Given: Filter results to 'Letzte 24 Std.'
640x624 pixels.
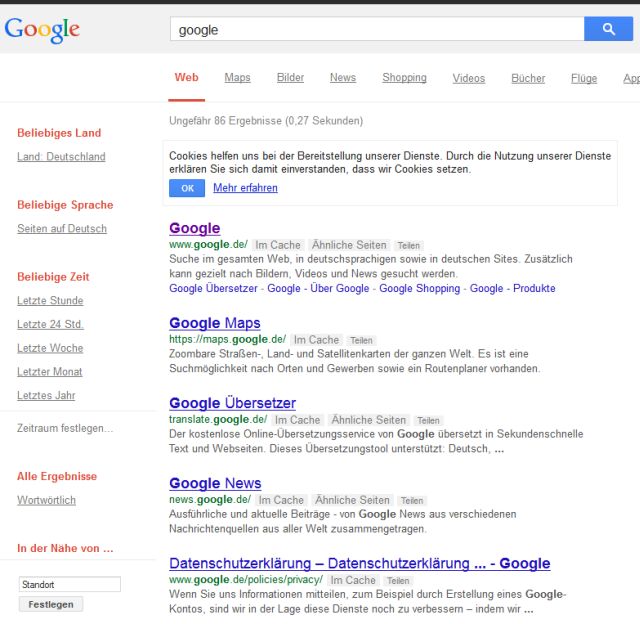Looking at the screenshot, I should tap(50, 324).
